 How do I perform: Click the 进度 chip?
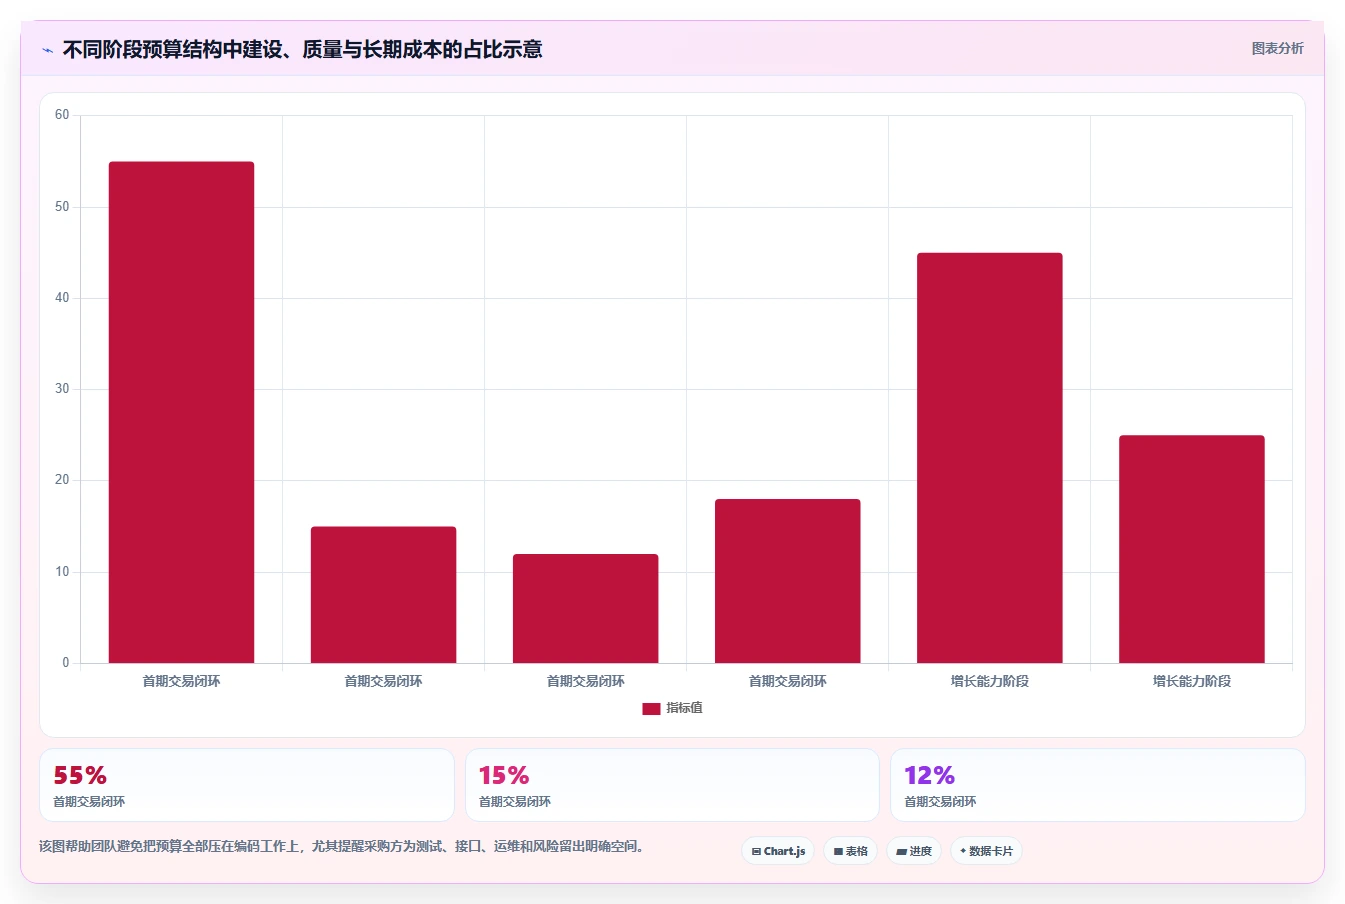914,851
